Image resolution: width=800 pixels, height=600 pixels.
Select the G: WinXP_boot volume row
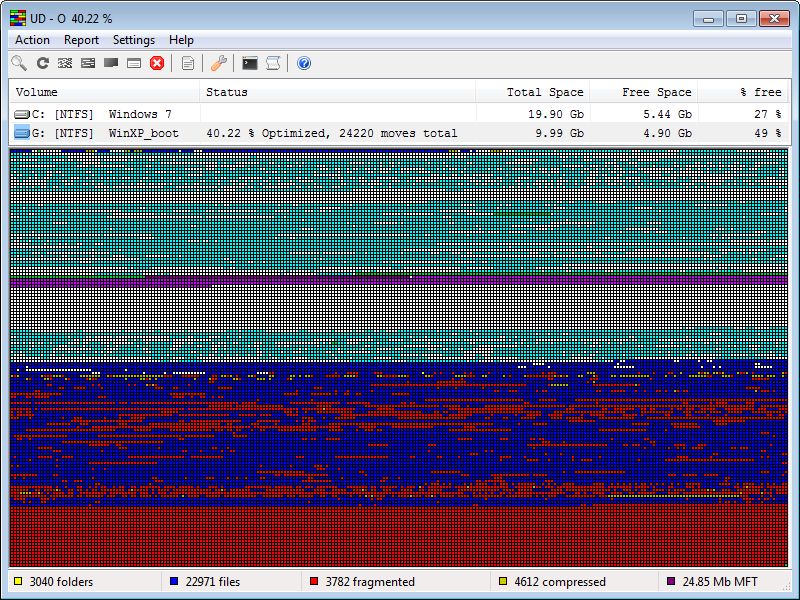[100, 133]
